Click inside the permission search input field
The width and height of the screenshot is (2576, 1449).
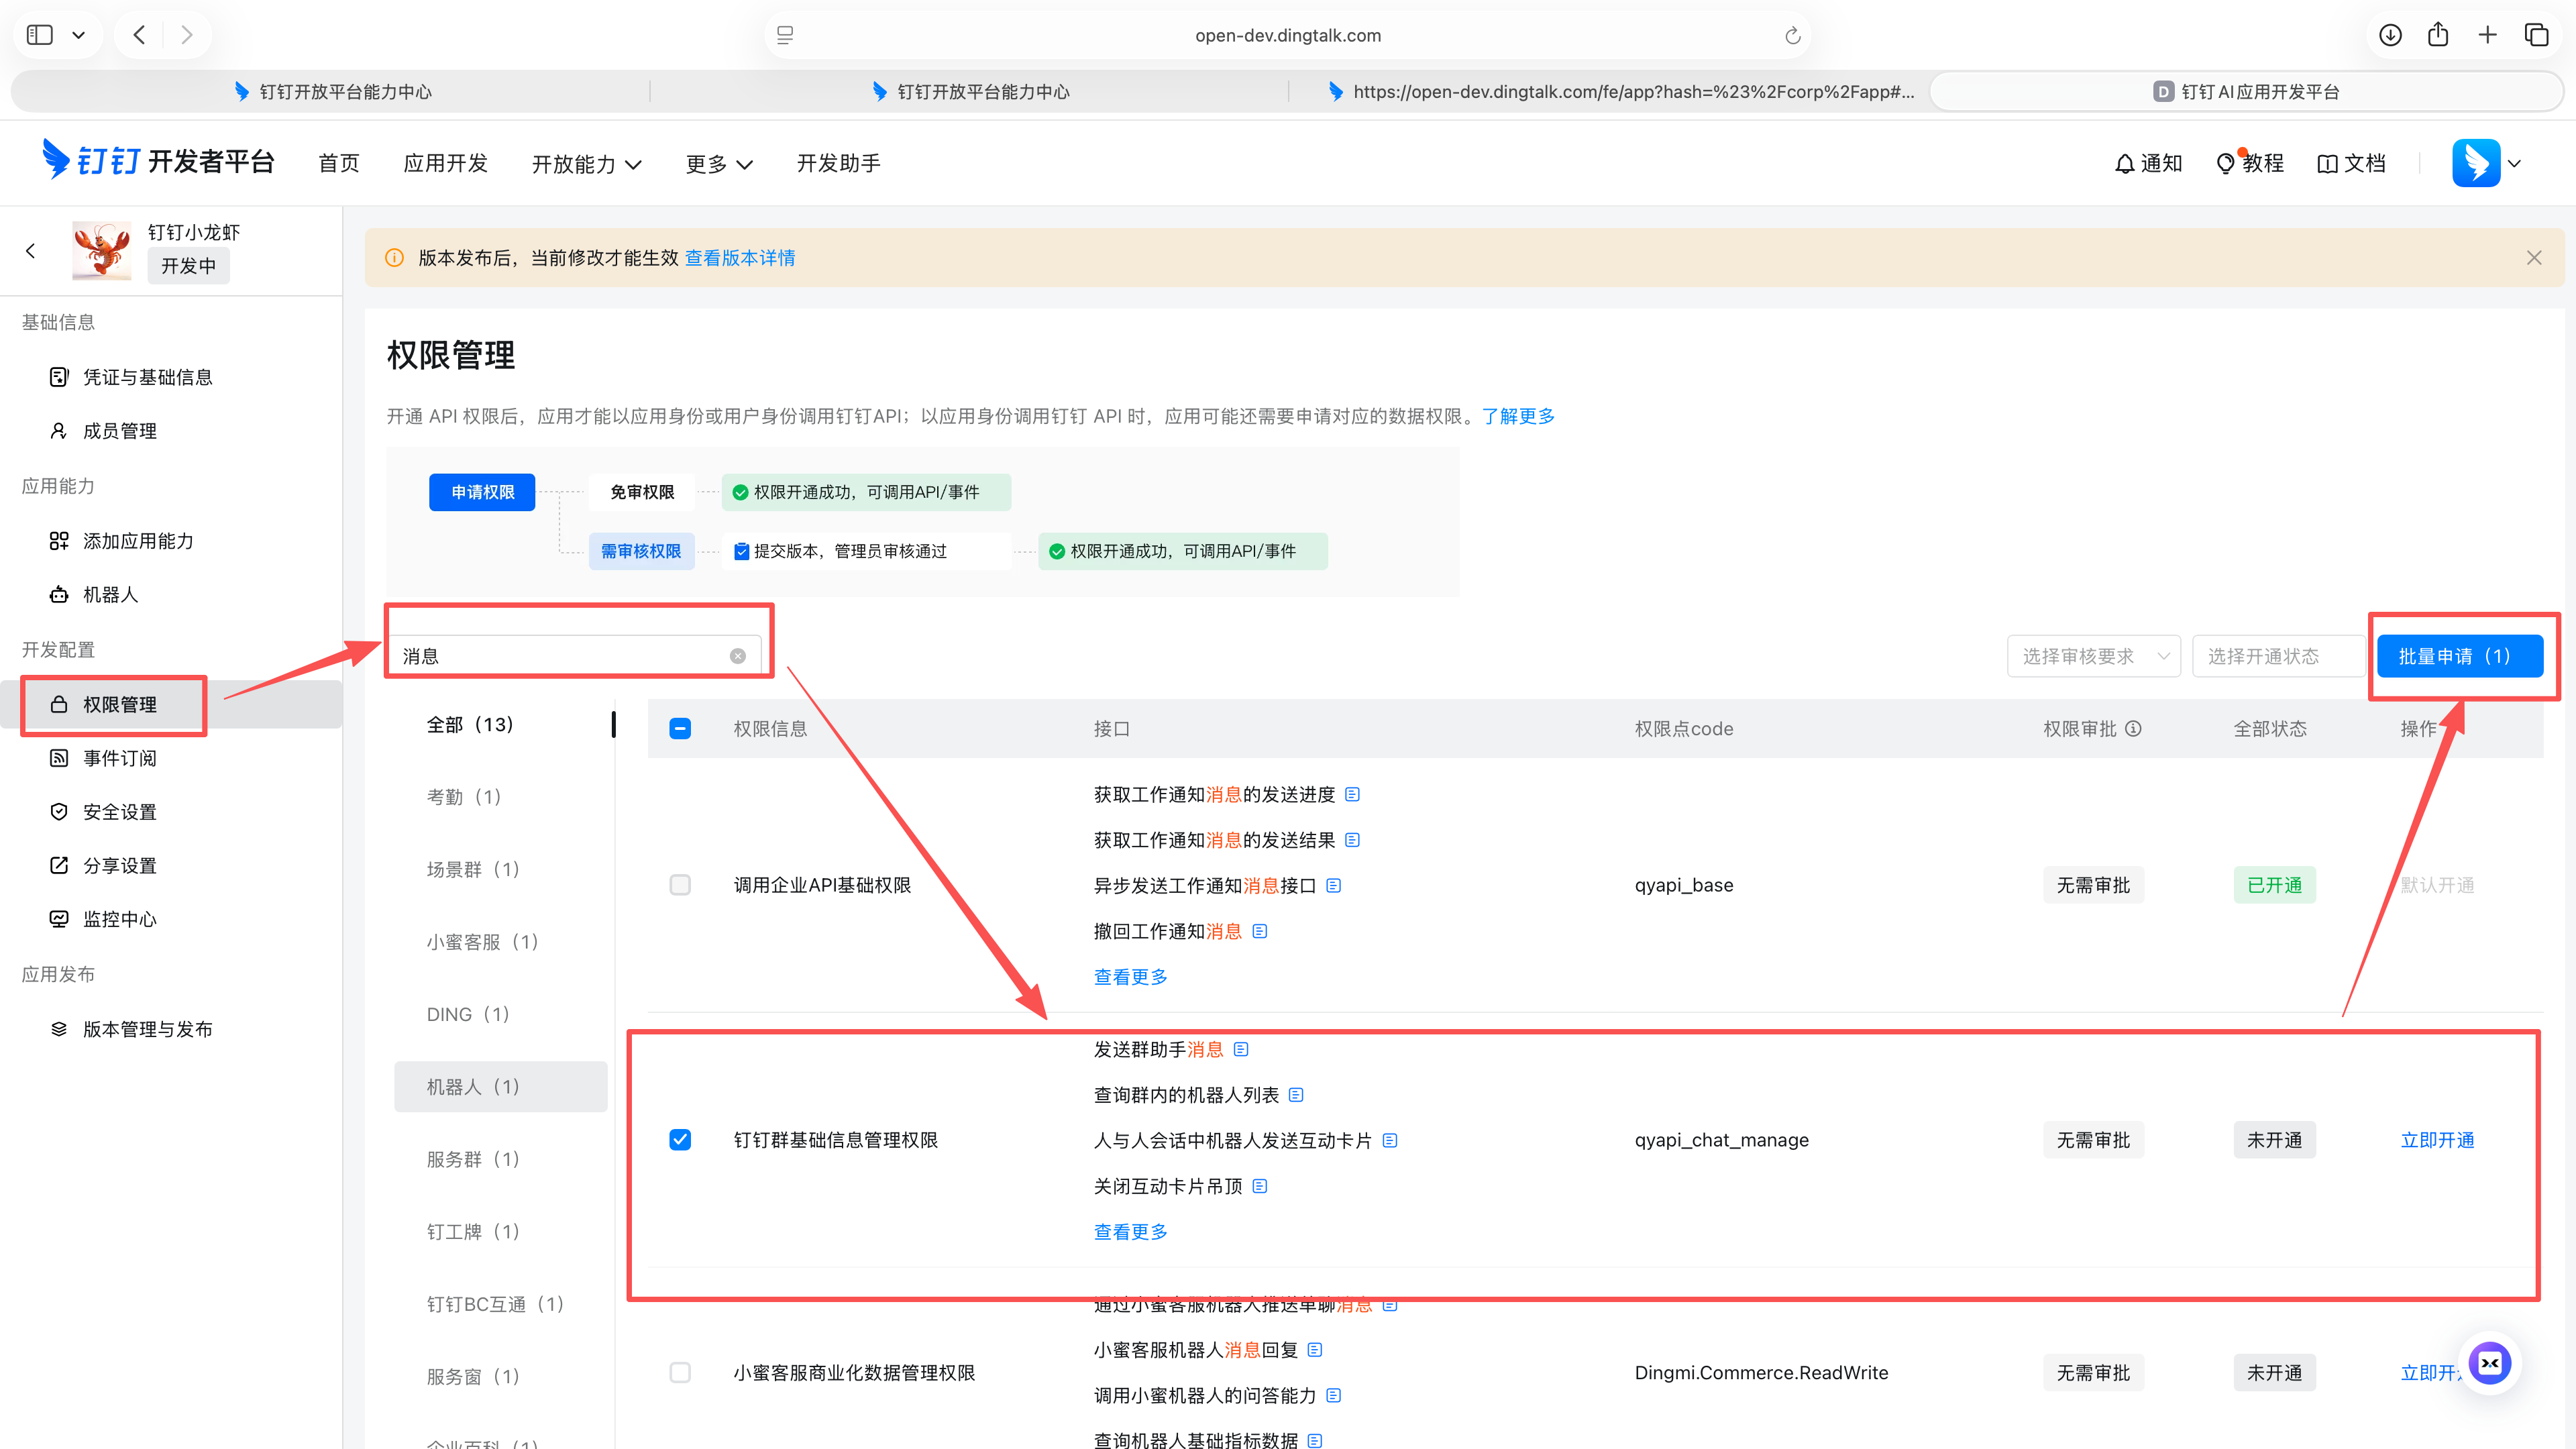pyautogui.click(x=560, y=655)
